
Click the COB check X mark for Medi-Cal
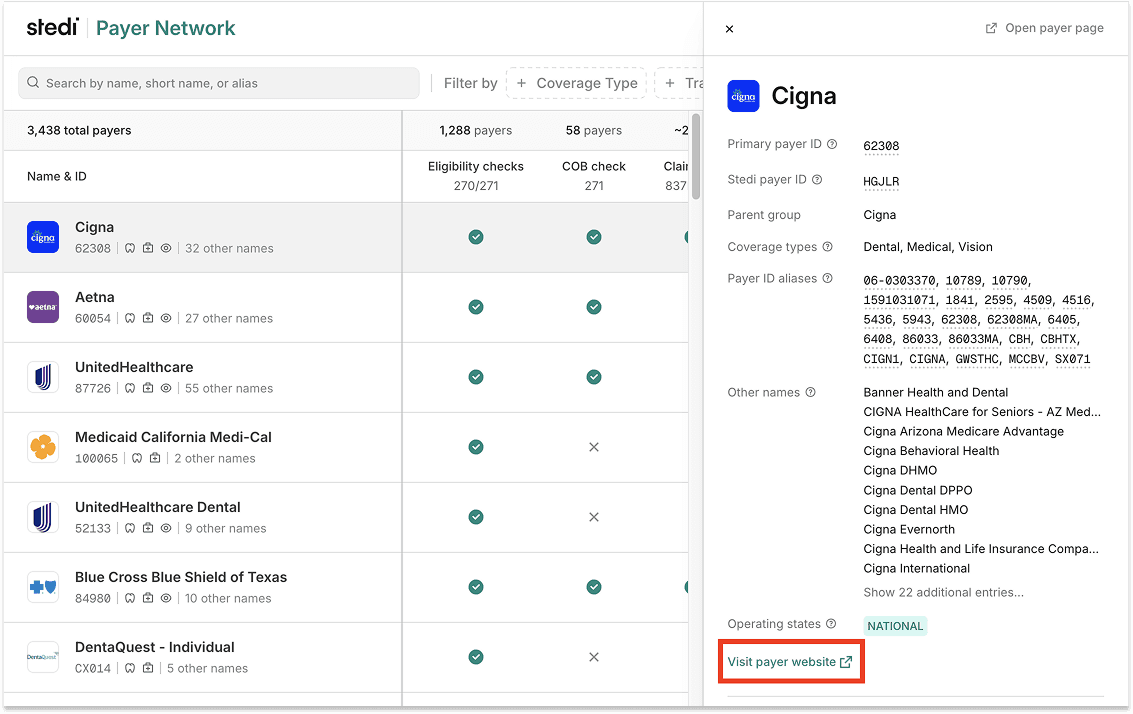[x=594, y=447]
